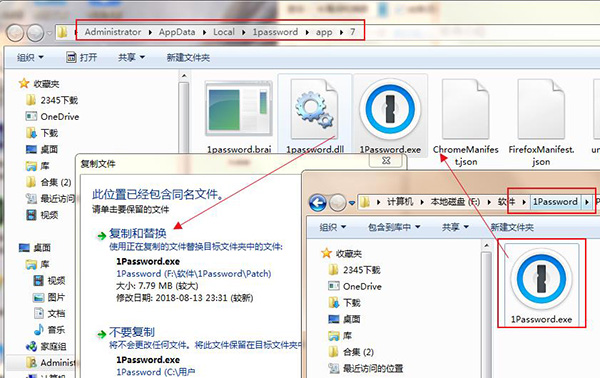
Task: Click the 7 folder breadcrumb
Action: (x=352, y=32)
